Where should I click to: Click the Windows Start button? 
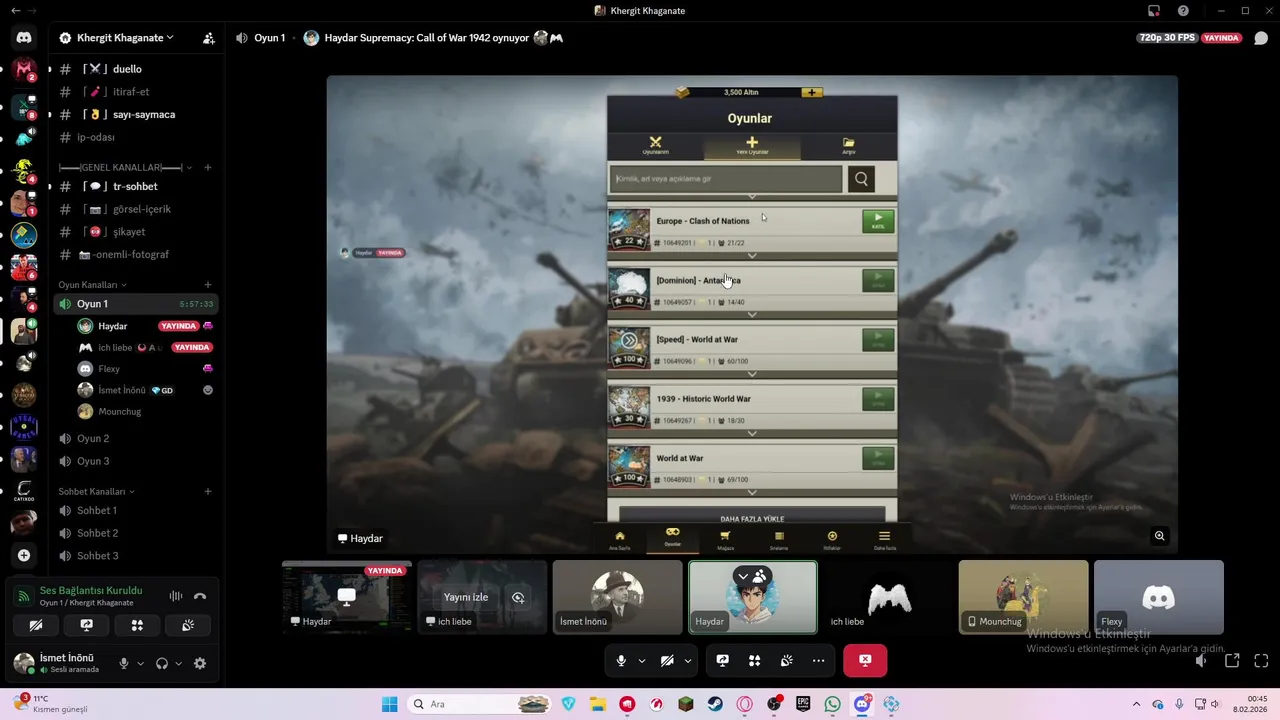[389, 704]
